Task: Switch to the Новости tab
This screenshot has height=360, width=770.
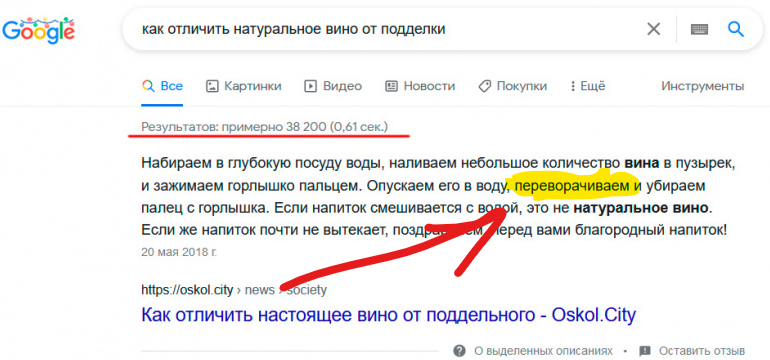Action: click(420, 86)
